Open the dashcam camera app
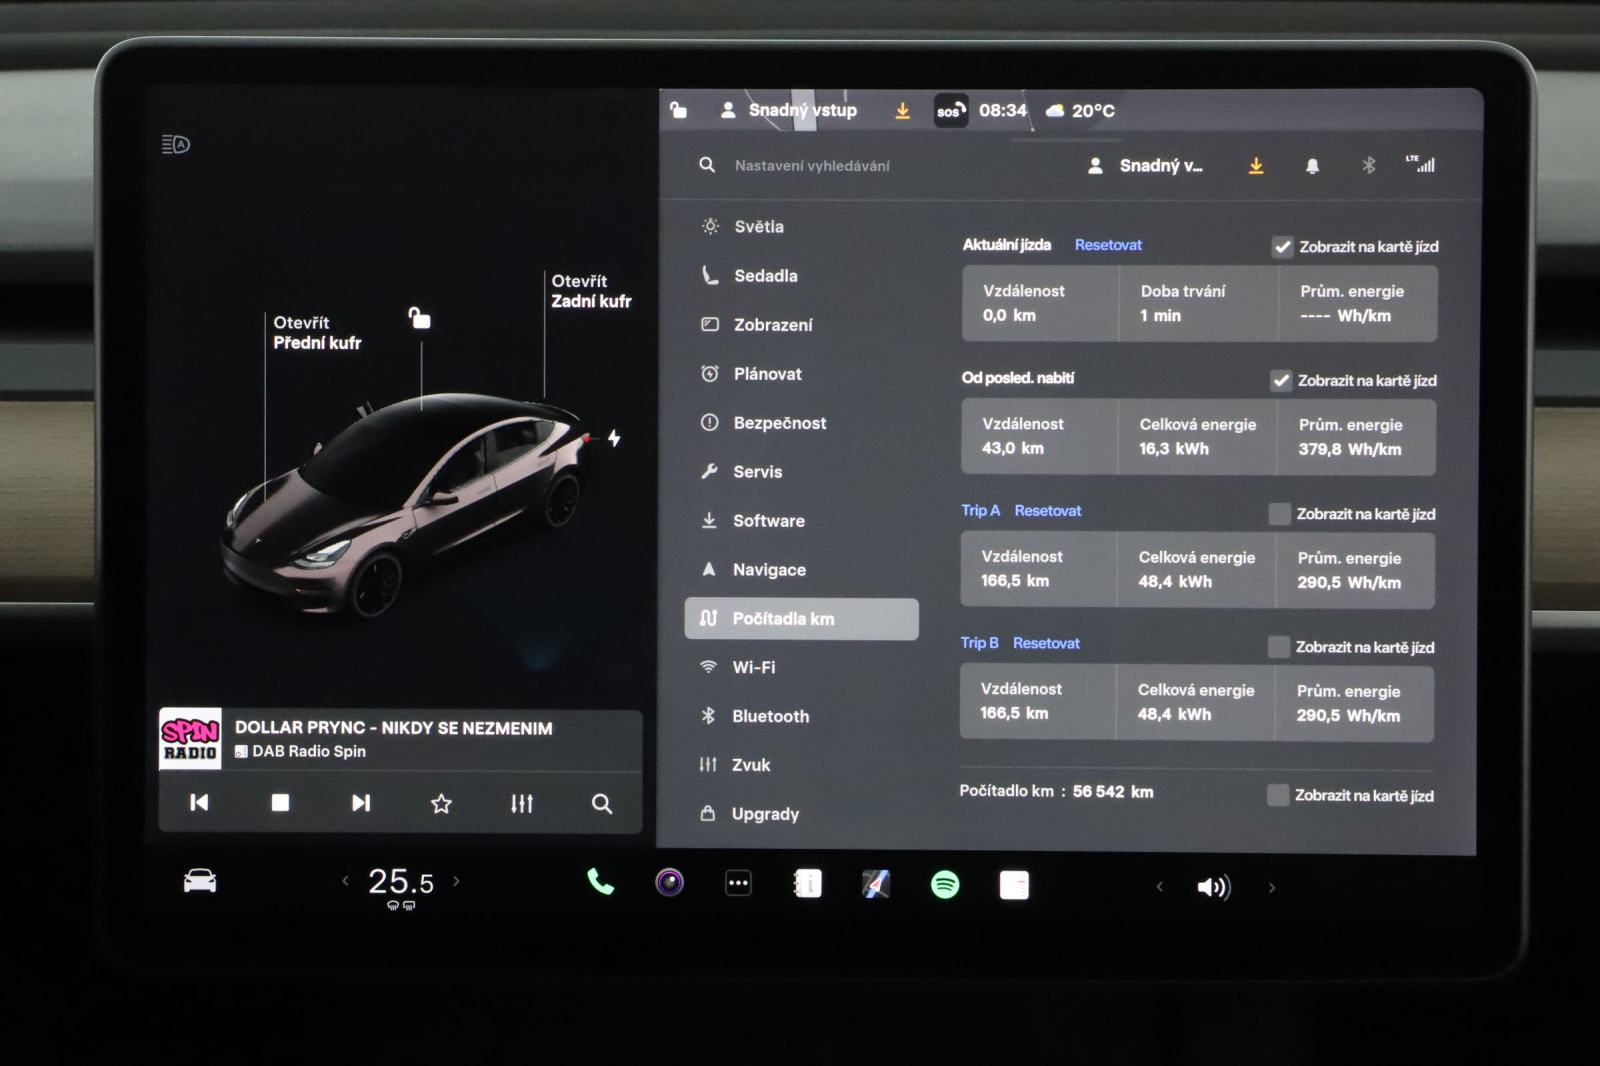 pos(669,882)
